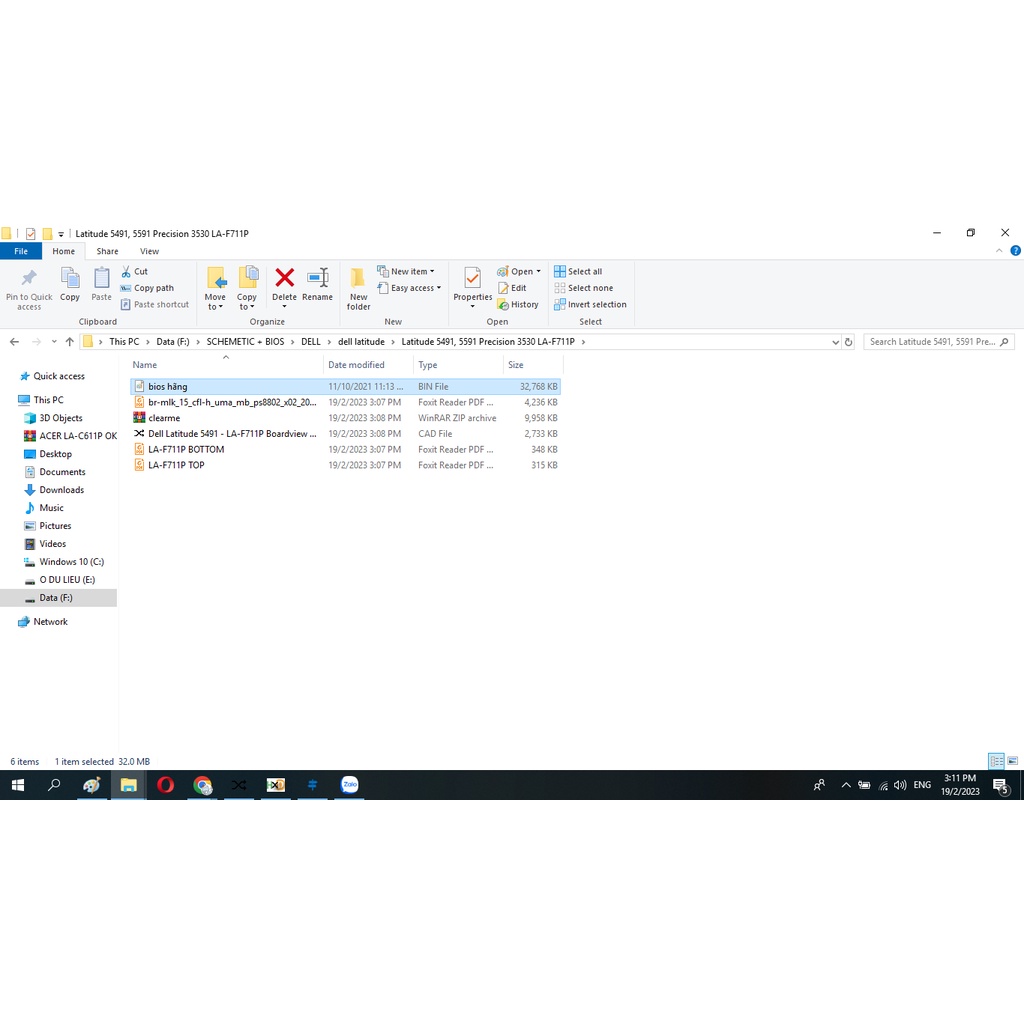The image size is (1024, 1024).
Task: Click Copy path in Clipboard group
Action: tap(153, 288)
